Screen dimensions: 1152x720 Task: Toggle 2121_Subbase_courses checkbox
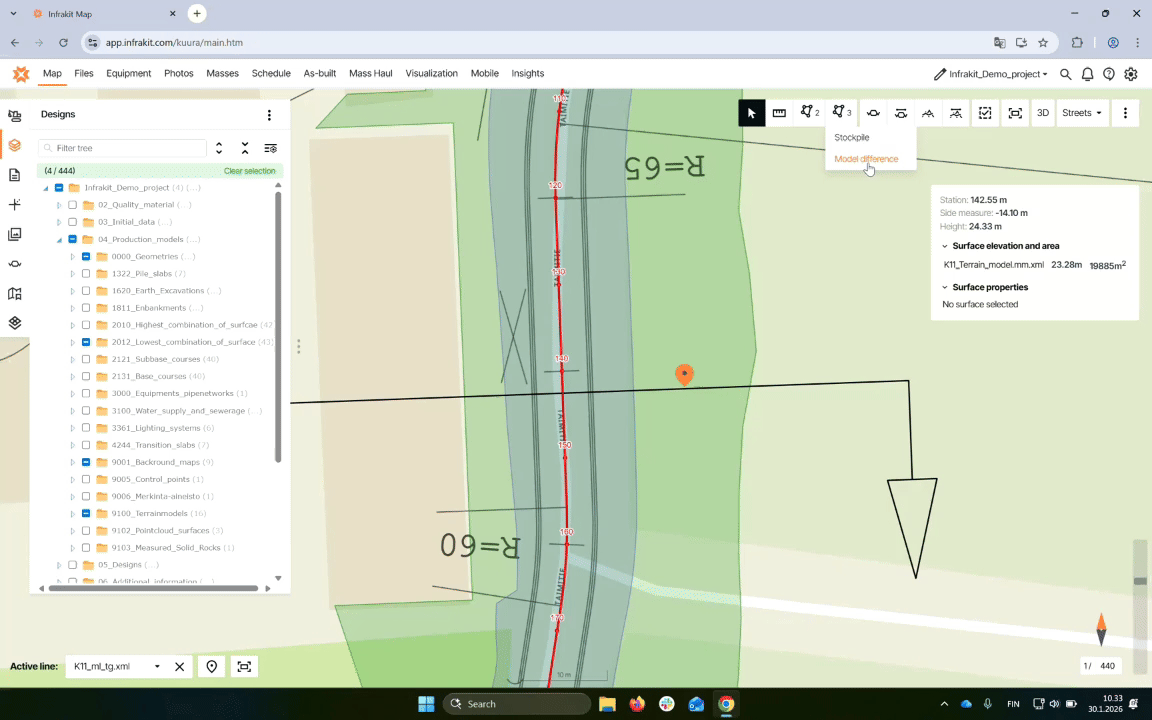(86, 359)
